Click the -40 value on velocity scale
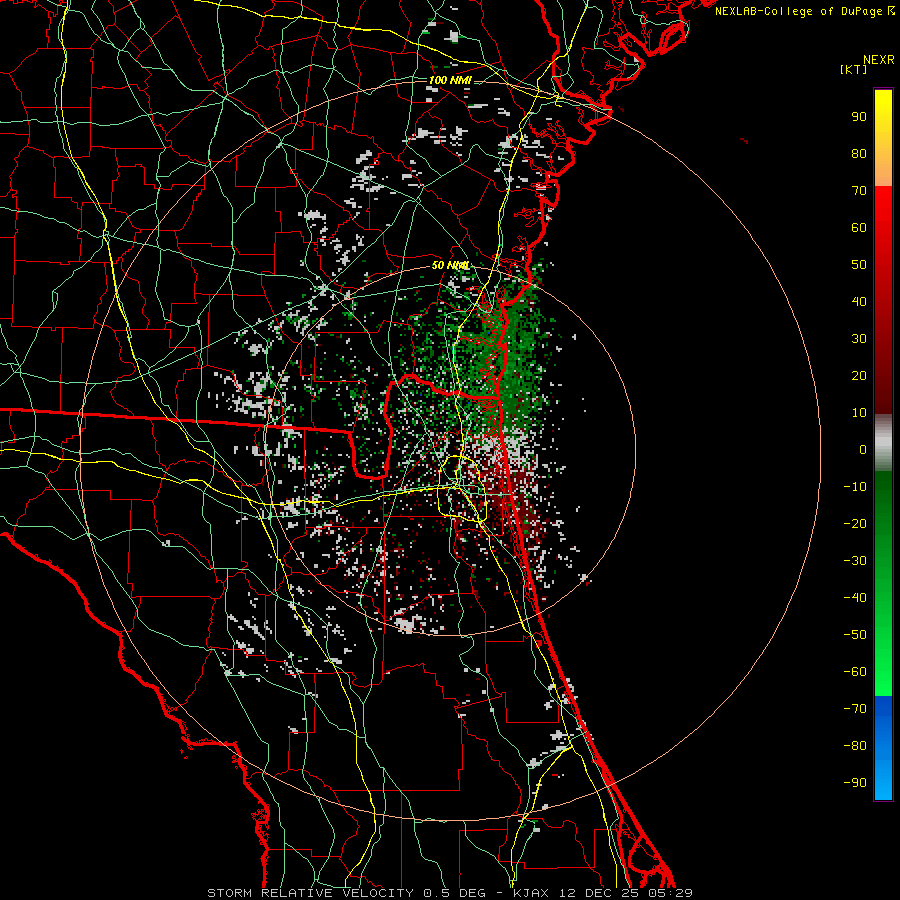Image resolution: width=900 pixels, height=900 pixels. pos(855,598)
